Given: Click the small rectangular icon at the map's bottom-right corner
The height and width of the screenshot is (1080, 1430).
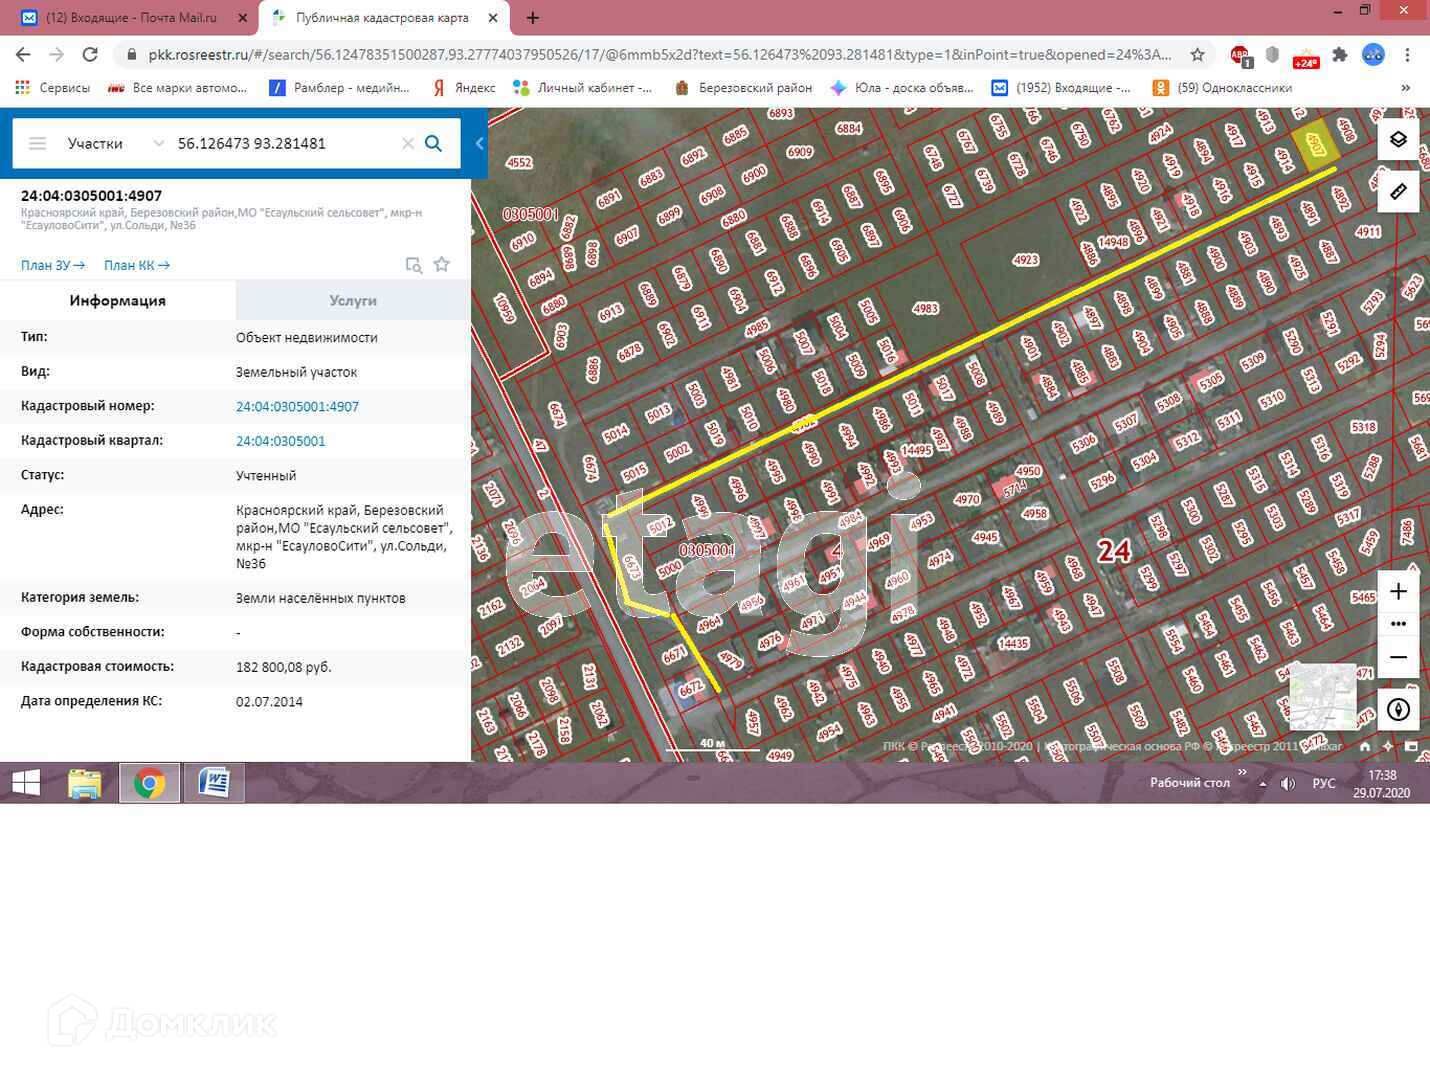Looking at the screenshot, I should click(1411, 746).
